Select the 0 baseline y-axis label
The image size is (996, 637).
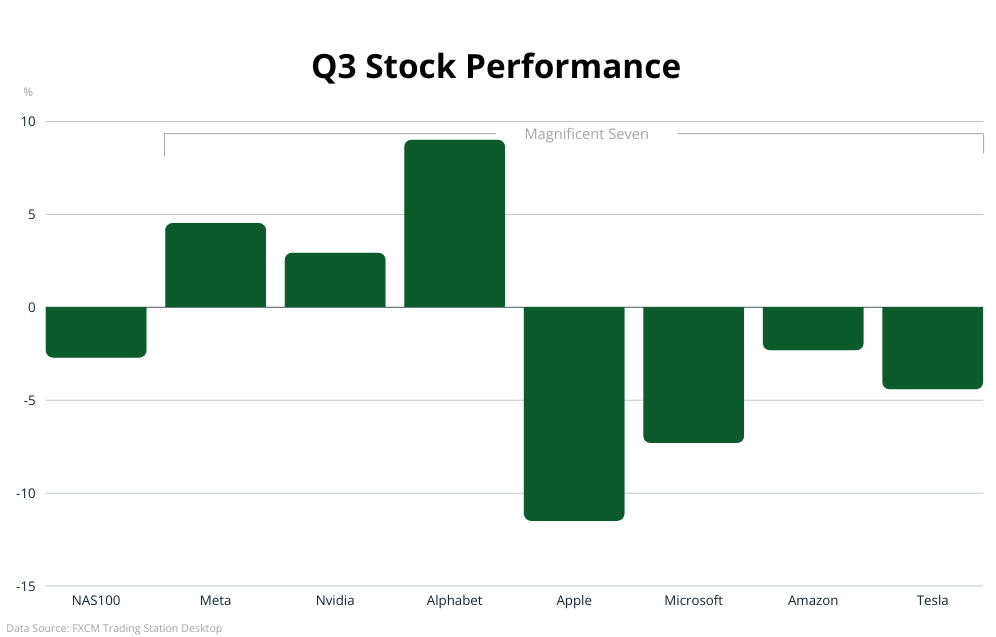(x=31, y=307)
